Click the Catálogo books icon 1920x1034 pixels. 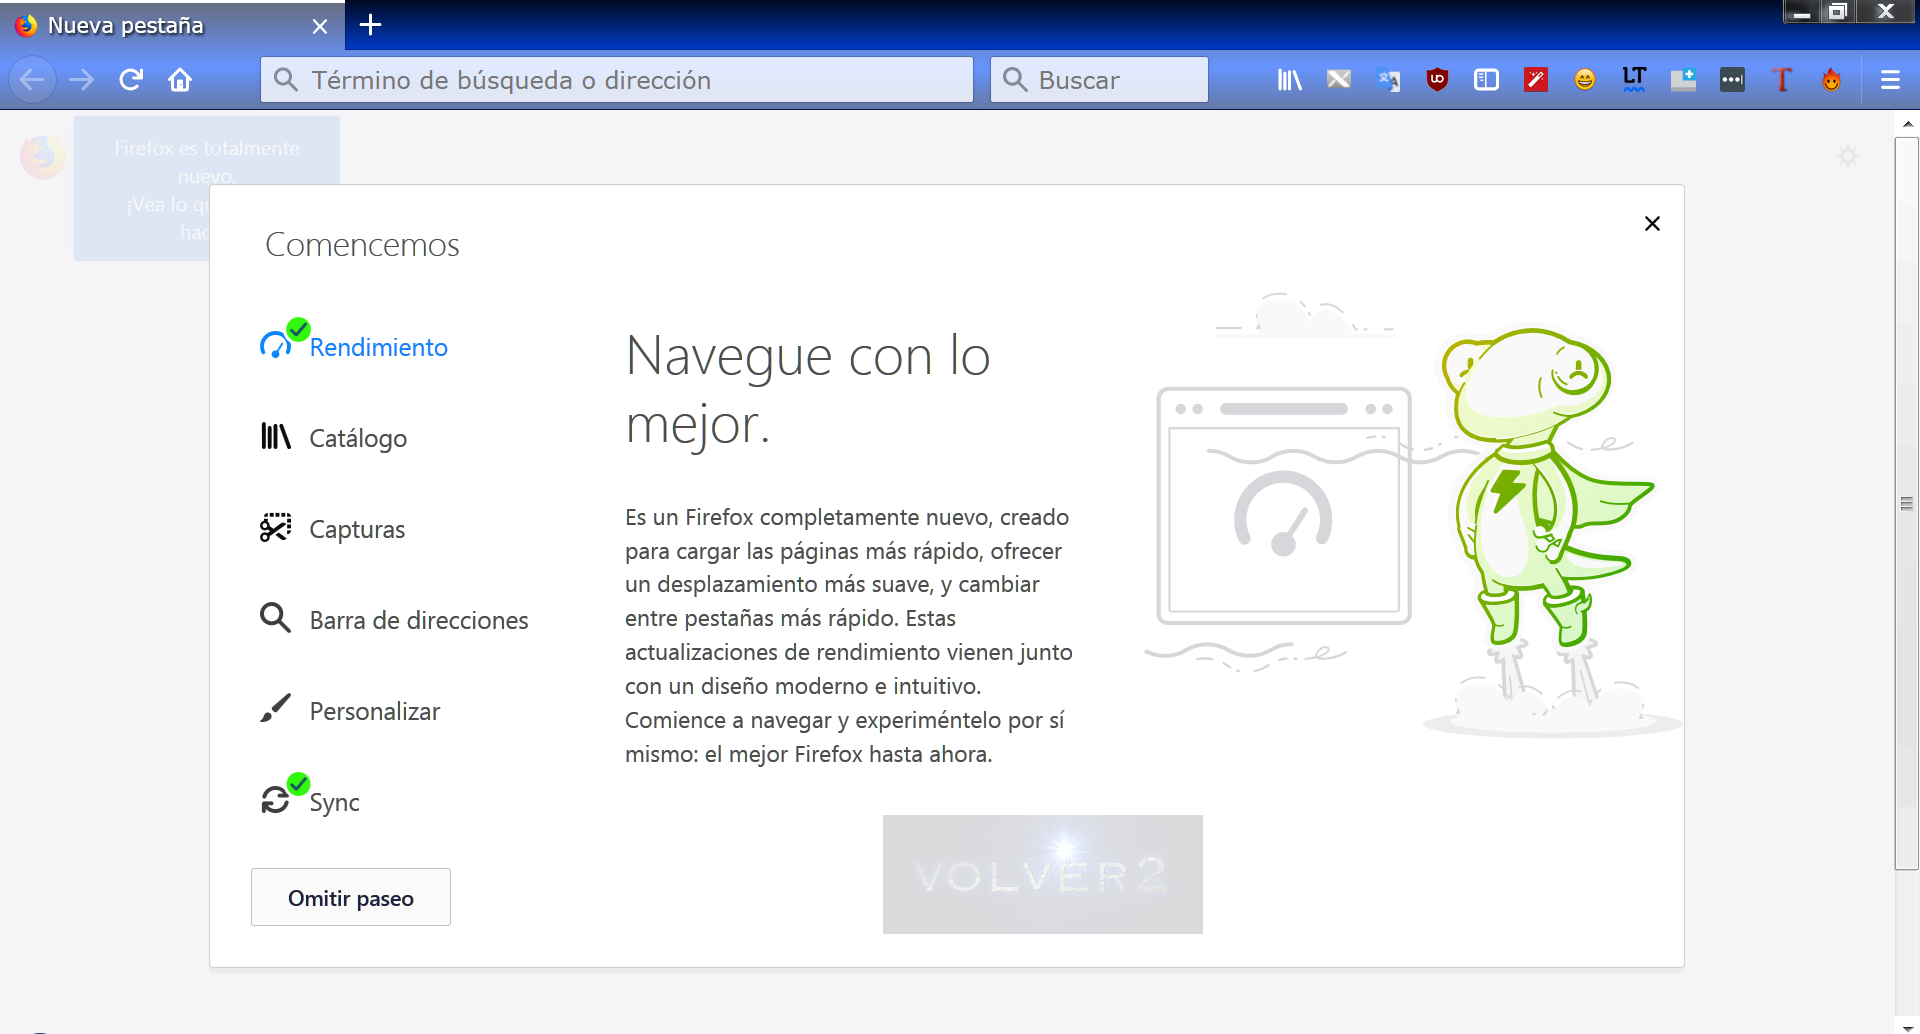tap(275, 436)
